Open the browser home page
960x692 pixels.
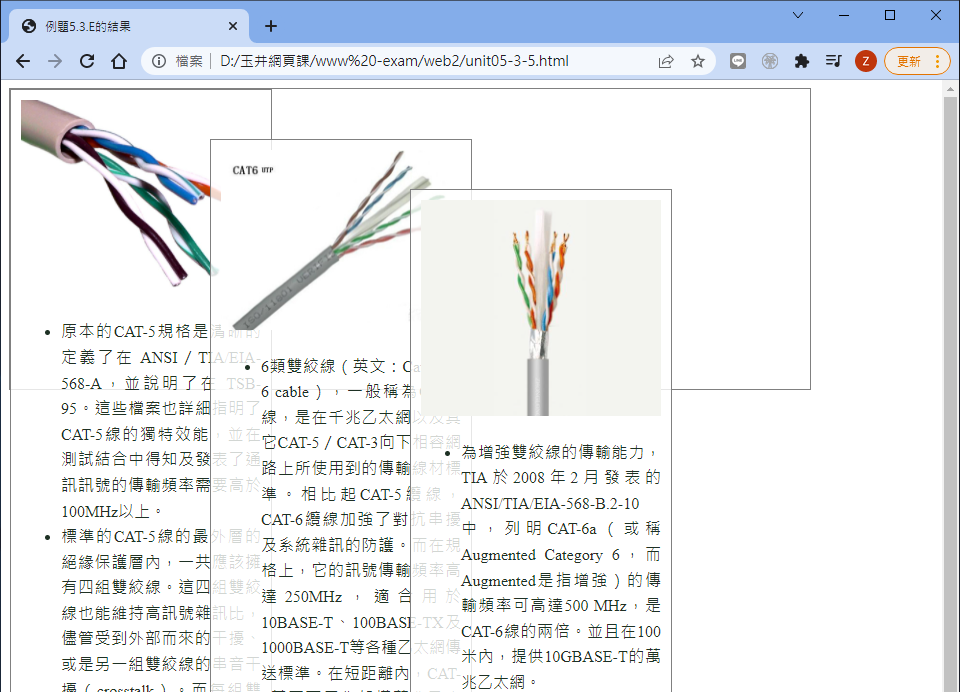coord(119,61)
